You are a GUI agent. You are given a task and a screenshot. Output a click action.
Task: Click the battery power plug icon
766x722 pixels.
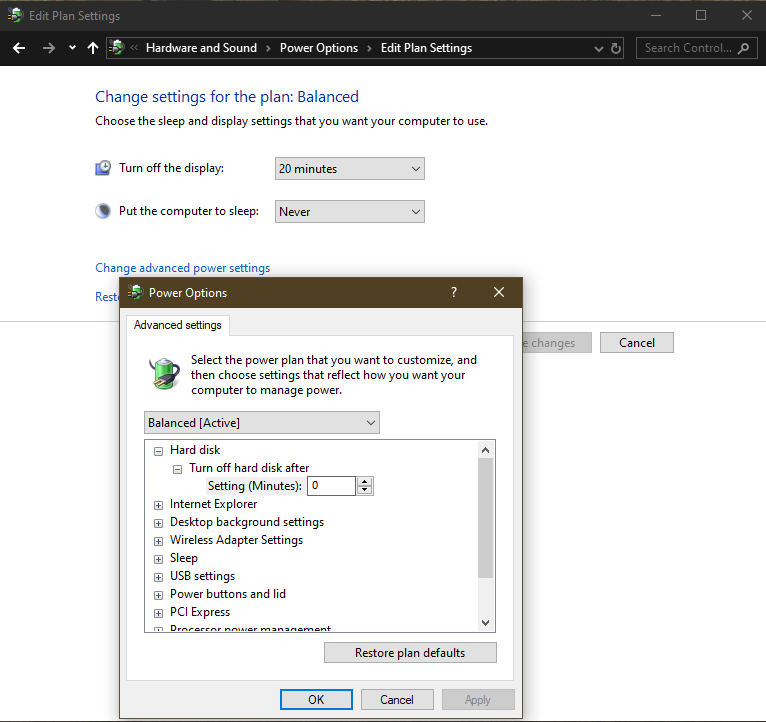(x=164, y=374)
